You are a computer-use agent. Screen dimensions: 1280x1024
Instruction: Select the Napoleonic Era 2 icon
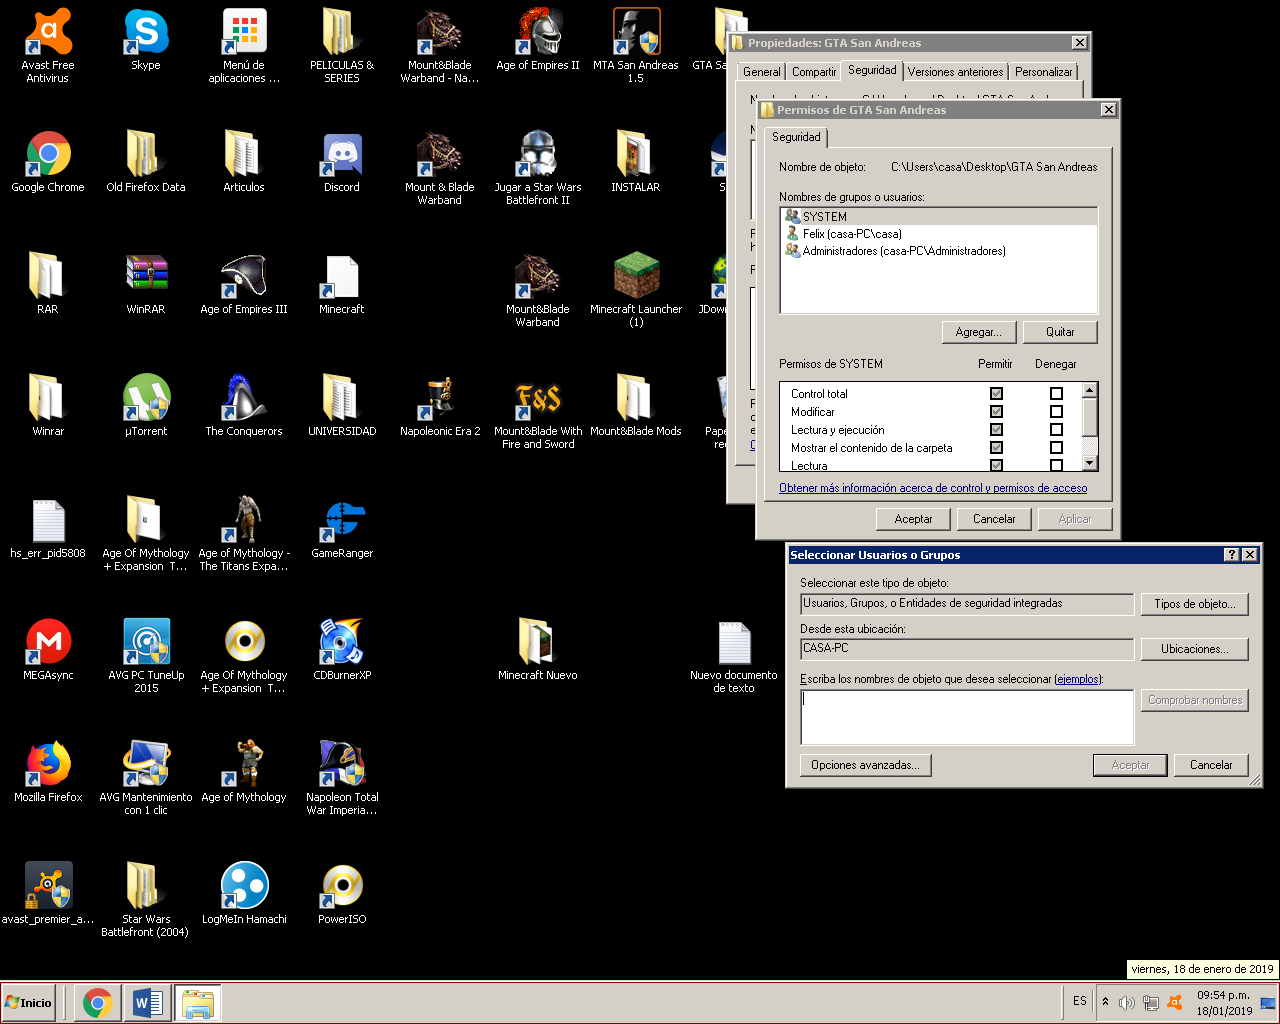(x=440, y=406)
